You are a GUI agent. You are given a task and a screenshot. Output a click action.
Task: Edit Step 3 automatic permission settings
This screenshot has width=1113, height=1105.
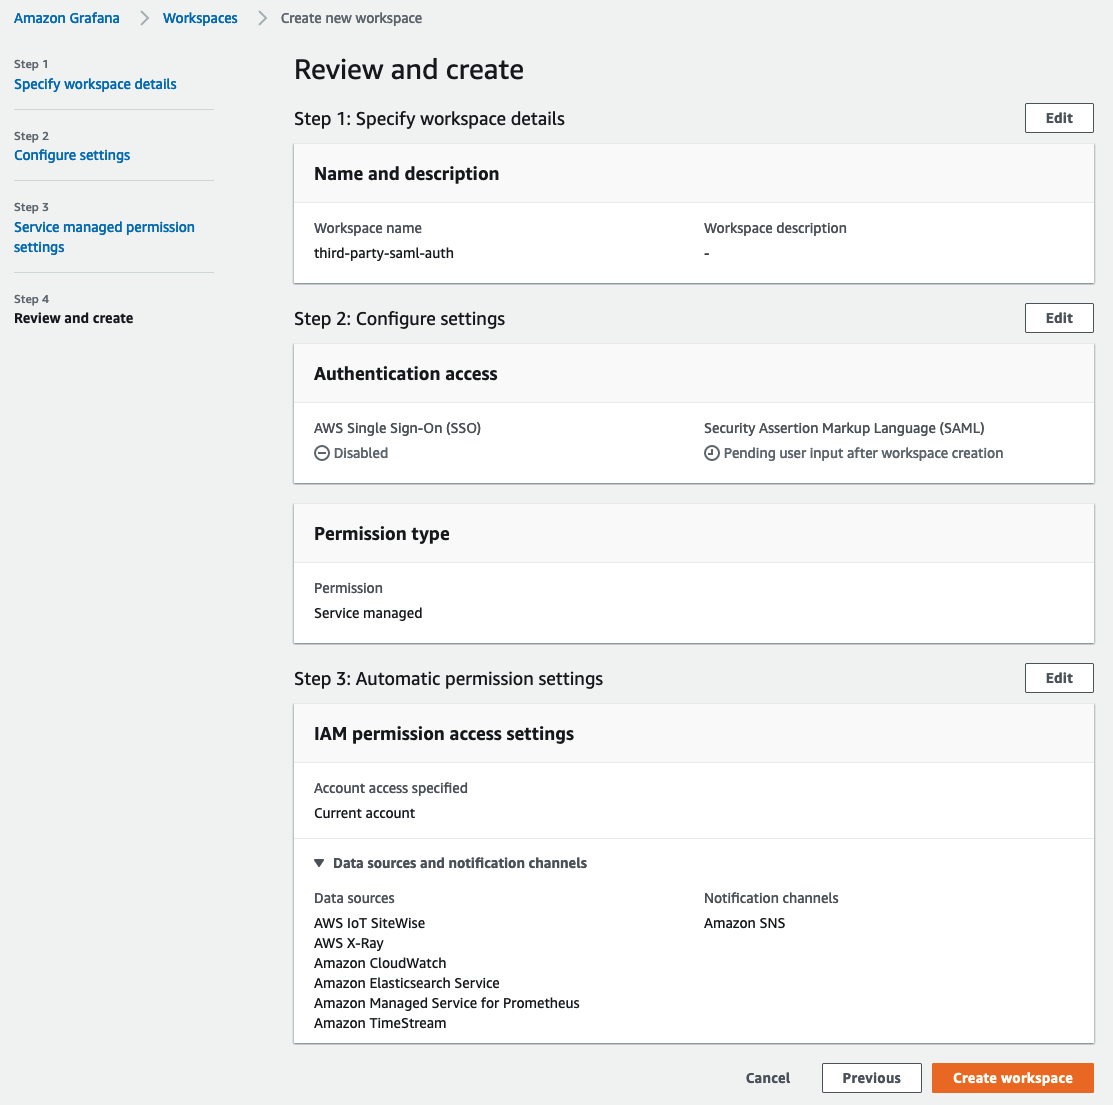pos(1059,678)
